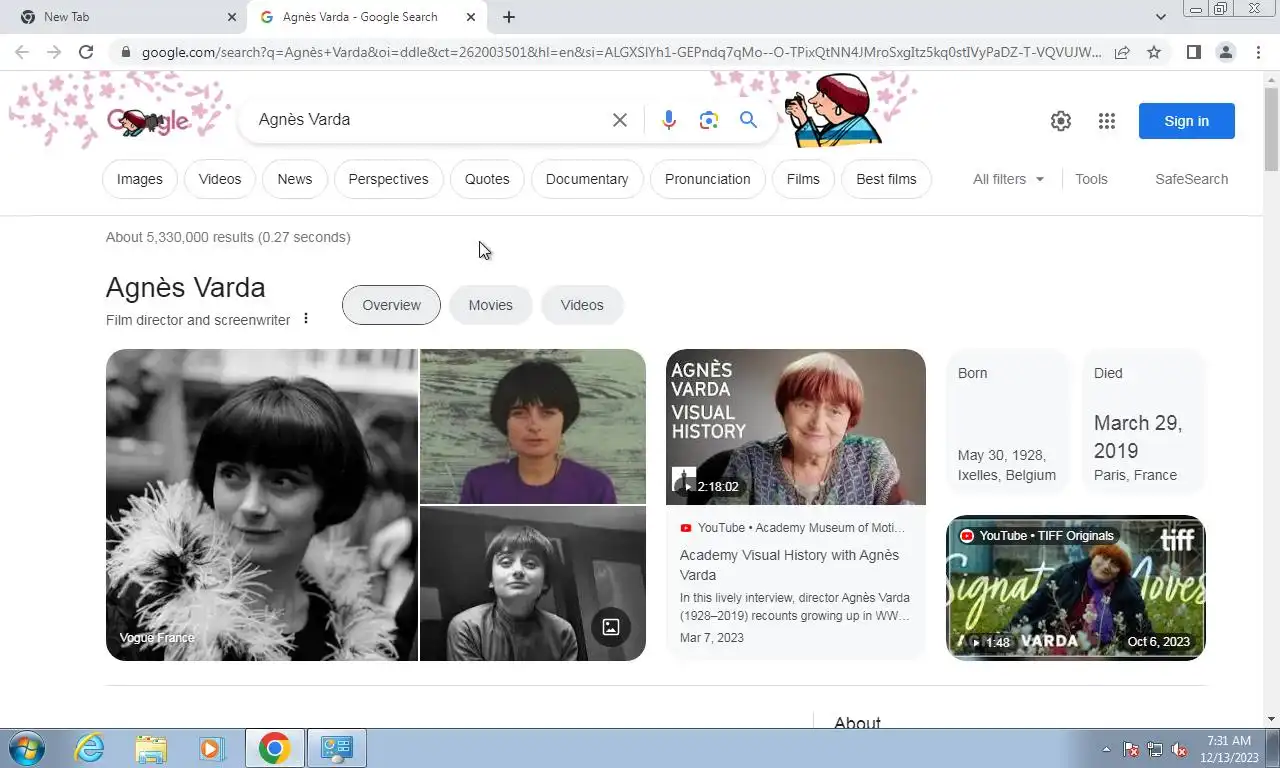This screenshot has height=768, width=1280.
Task: Open the Tools options
Action: (x=1091, y=179)
